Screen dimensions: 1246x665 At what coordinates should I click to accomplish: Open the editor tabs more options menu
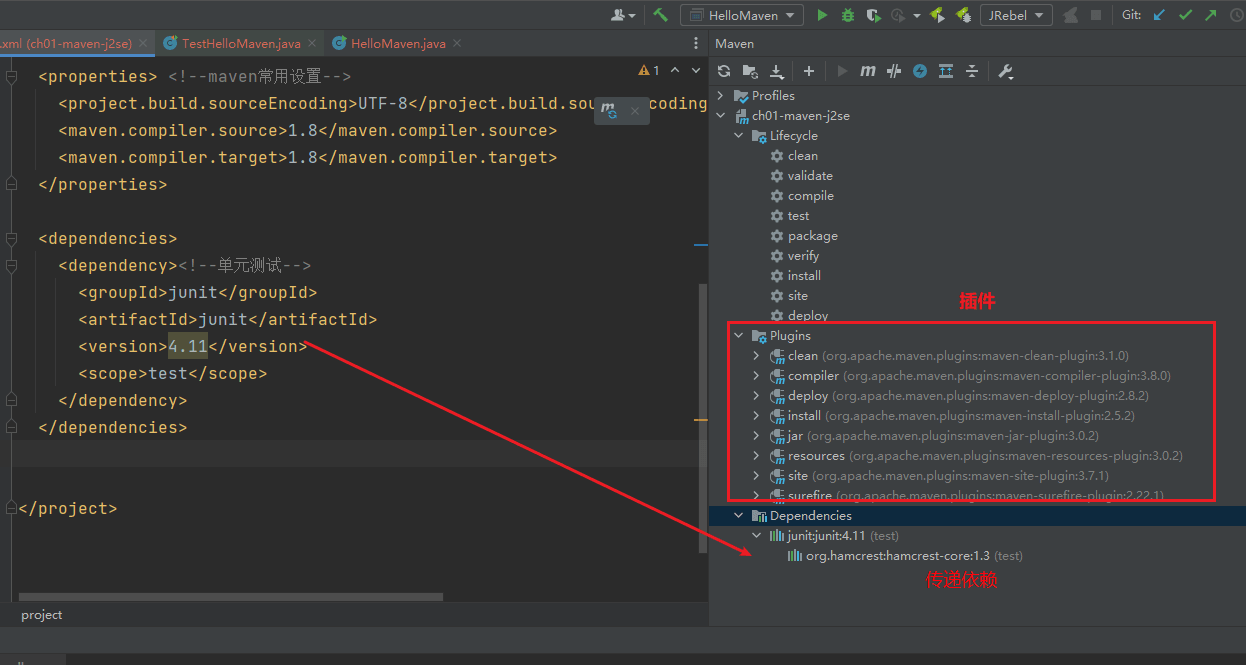pos(697,43)
